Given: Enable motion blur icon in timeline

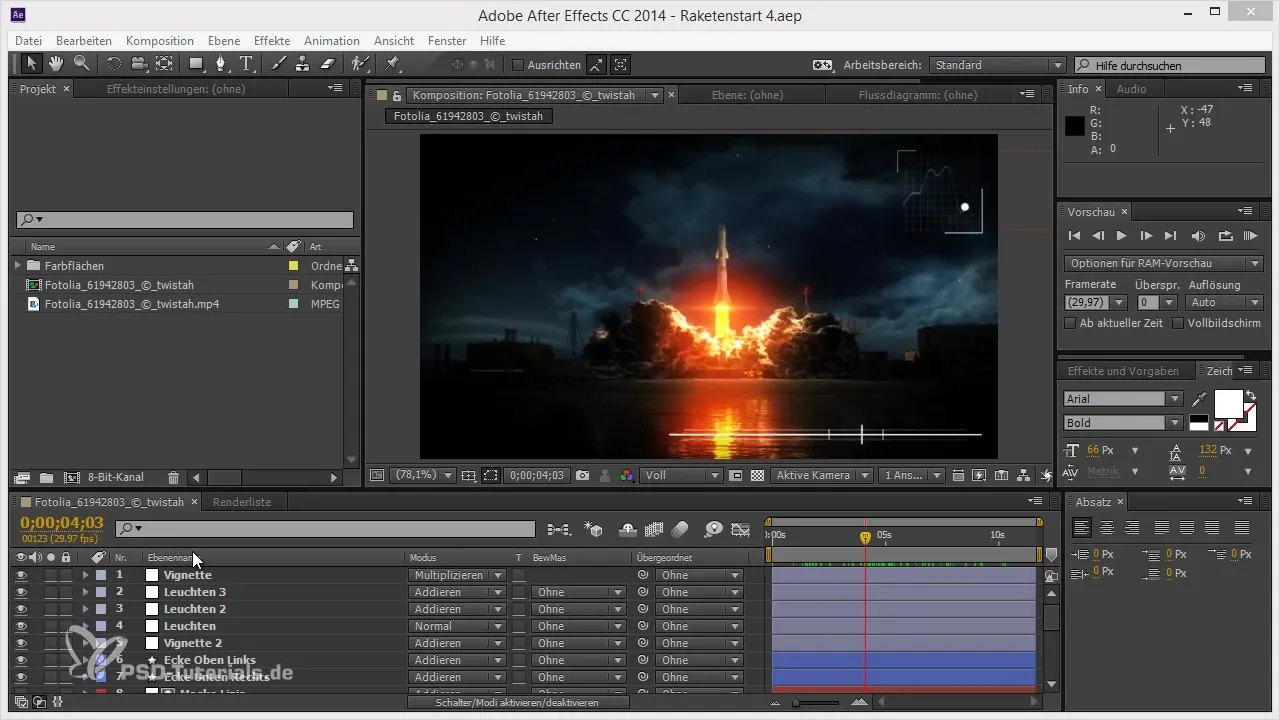Looking at the screenshot, I should 681,529.
